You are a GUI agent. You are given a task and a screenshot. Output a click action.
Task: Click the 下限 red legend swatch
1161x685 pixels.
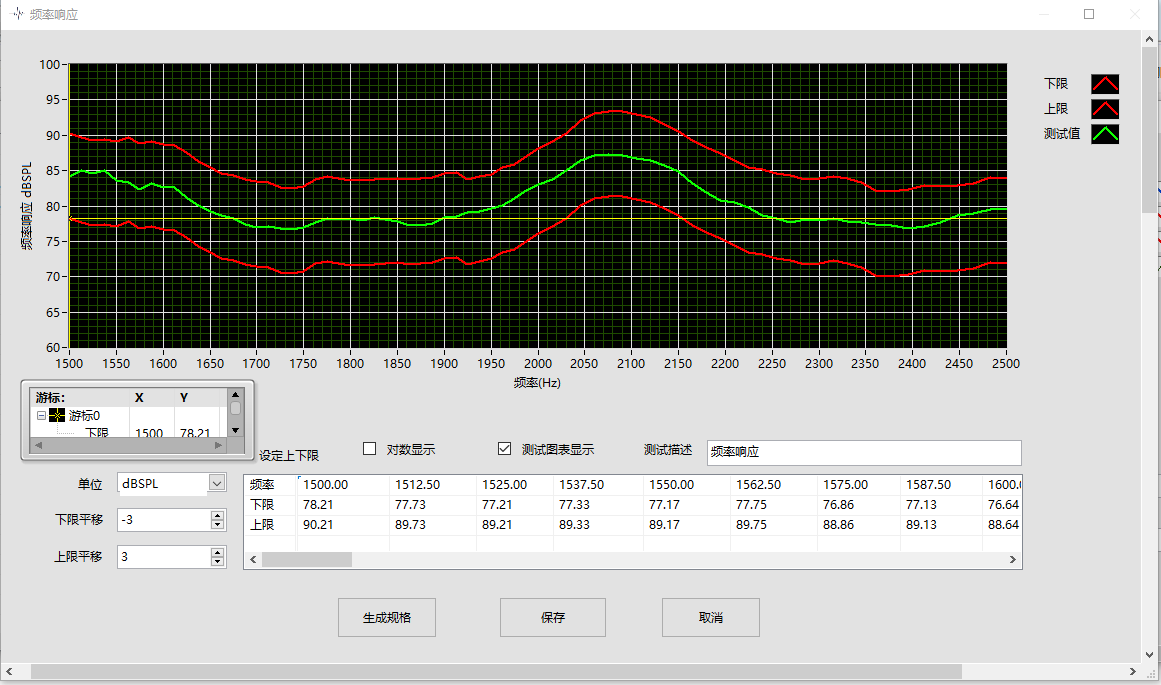point(1105,84)
